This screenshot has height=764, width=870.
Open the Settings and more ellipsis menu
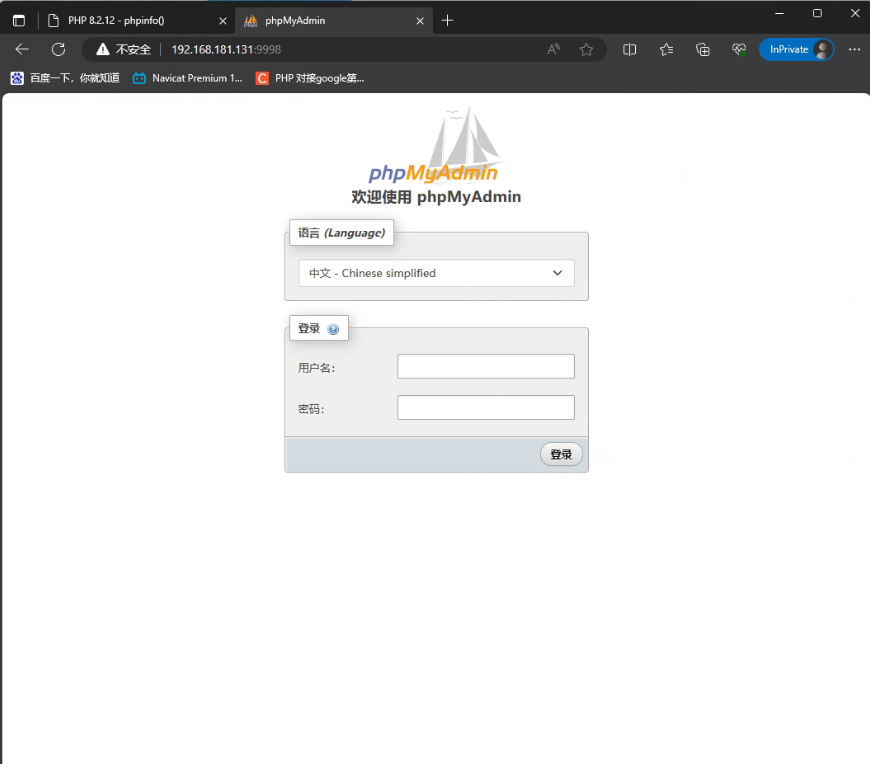854,49
